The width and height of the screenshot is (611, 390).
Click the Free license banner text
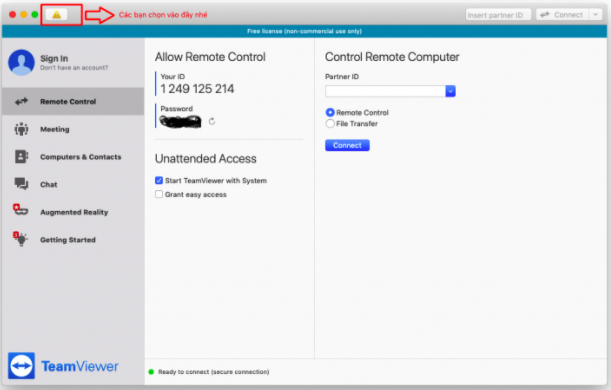(304, 31)
